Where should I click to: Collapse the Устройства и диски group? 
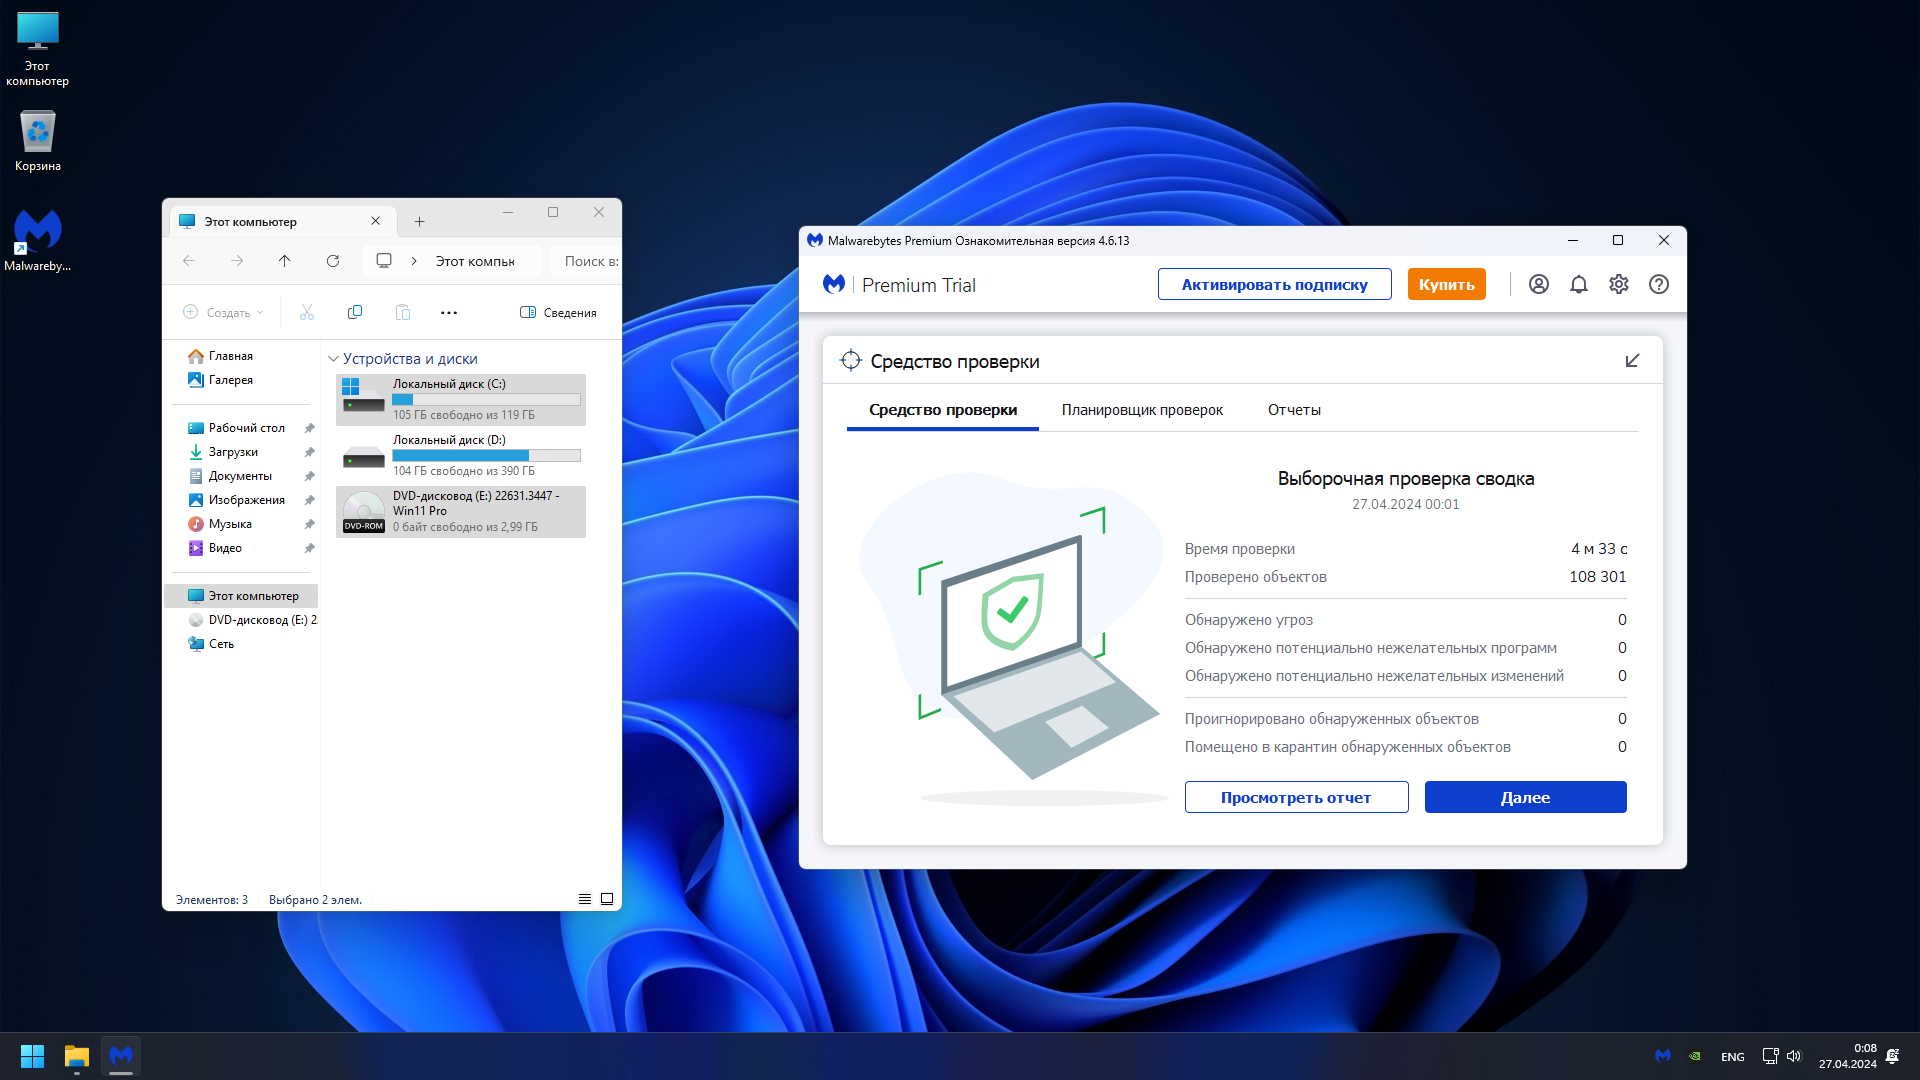pos(333,359)
